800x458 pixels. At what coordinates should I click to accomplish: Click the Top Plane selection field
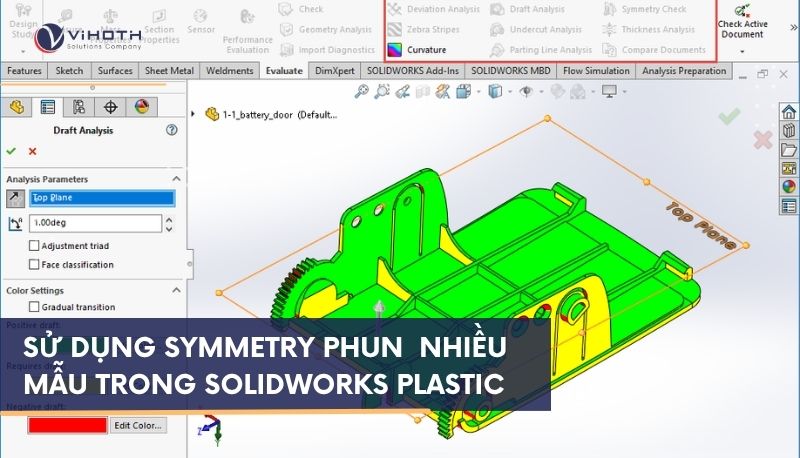pyautogui.click(x=102, y=198)
